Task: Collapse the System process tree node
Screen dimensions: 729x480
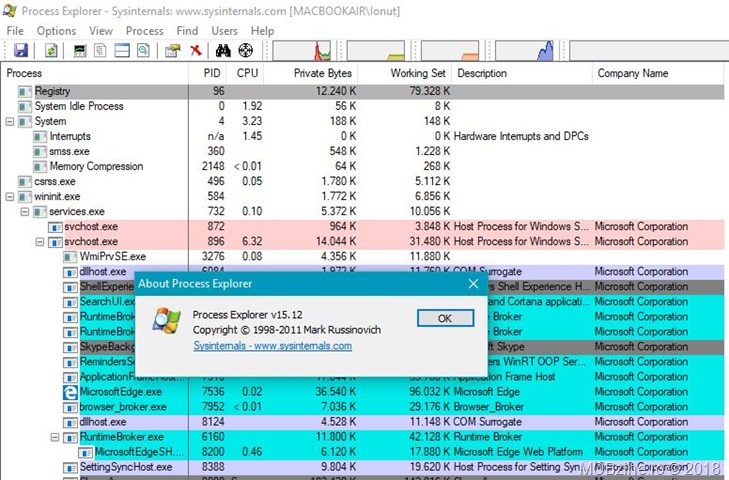Action: 10,122
